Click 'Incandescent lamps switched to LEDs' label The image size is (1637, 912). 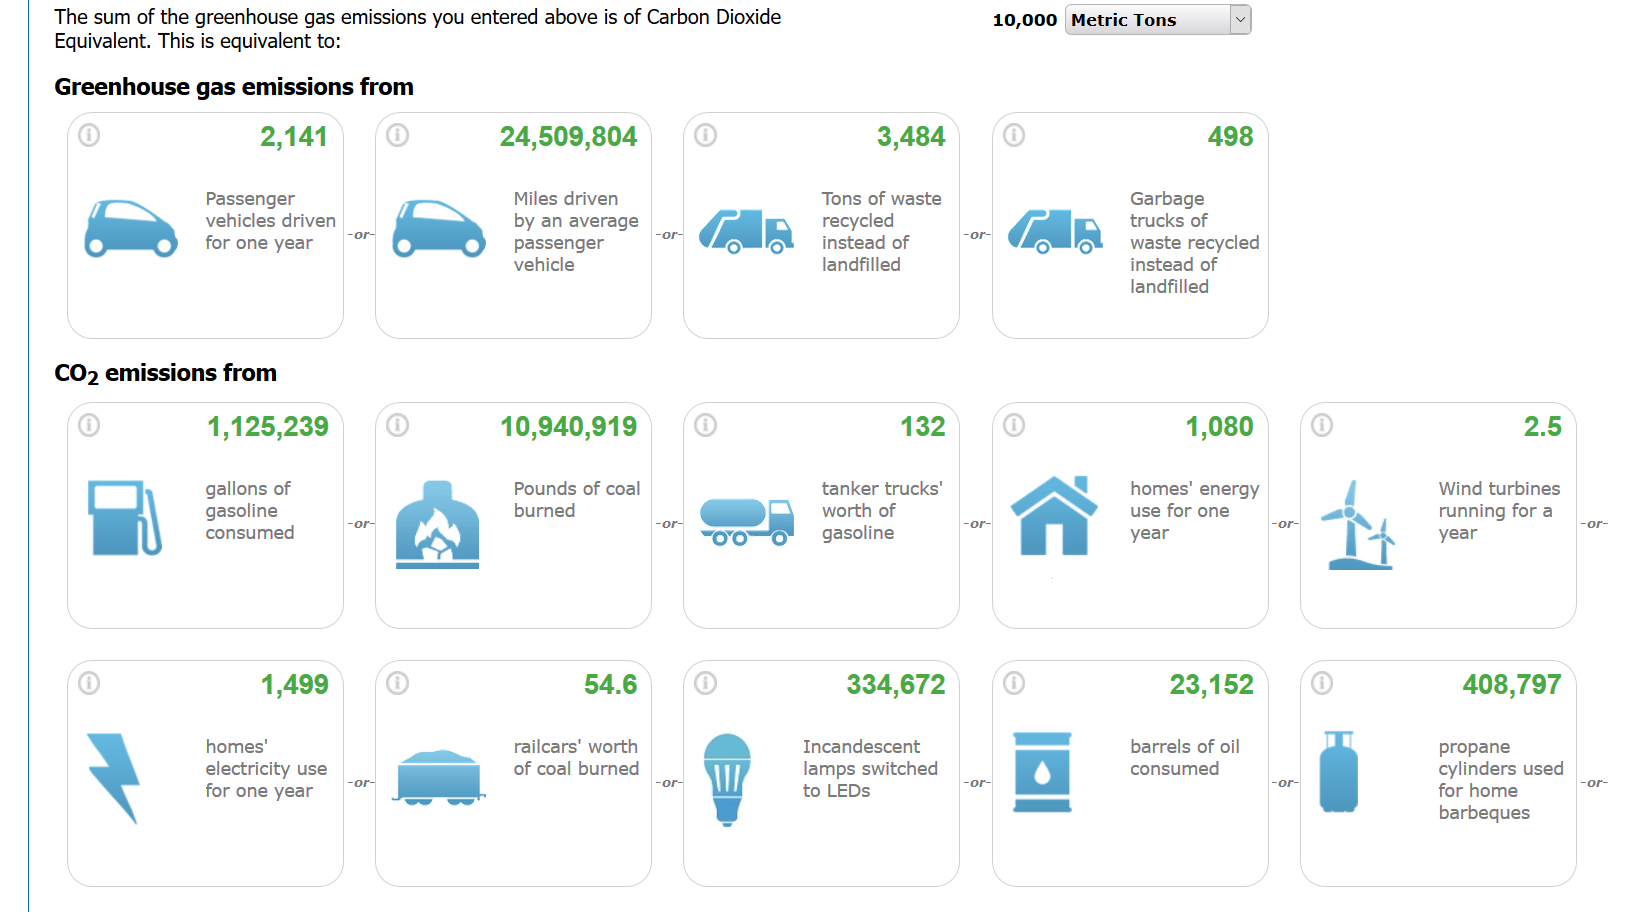870,769
